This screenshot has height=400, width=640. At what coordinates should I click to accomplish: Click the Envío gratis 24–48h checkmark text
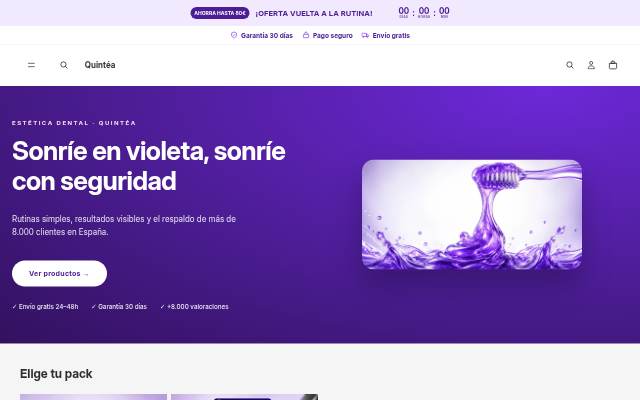tap(45, 307)
